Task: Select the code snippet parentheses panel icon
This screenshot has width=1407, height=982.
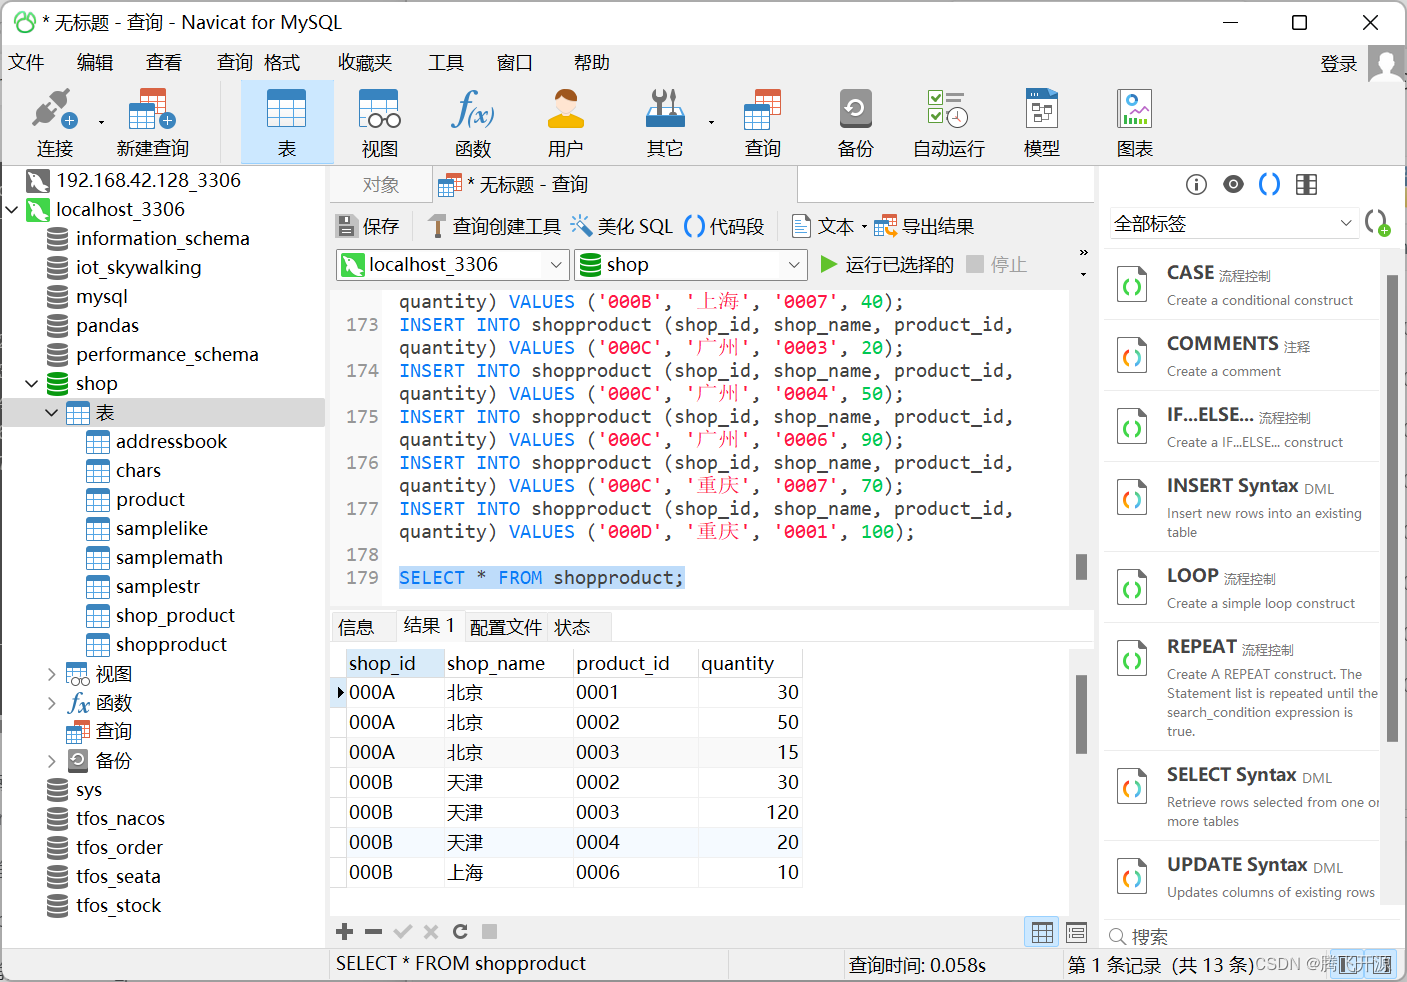Action: tap(1269, 184)
